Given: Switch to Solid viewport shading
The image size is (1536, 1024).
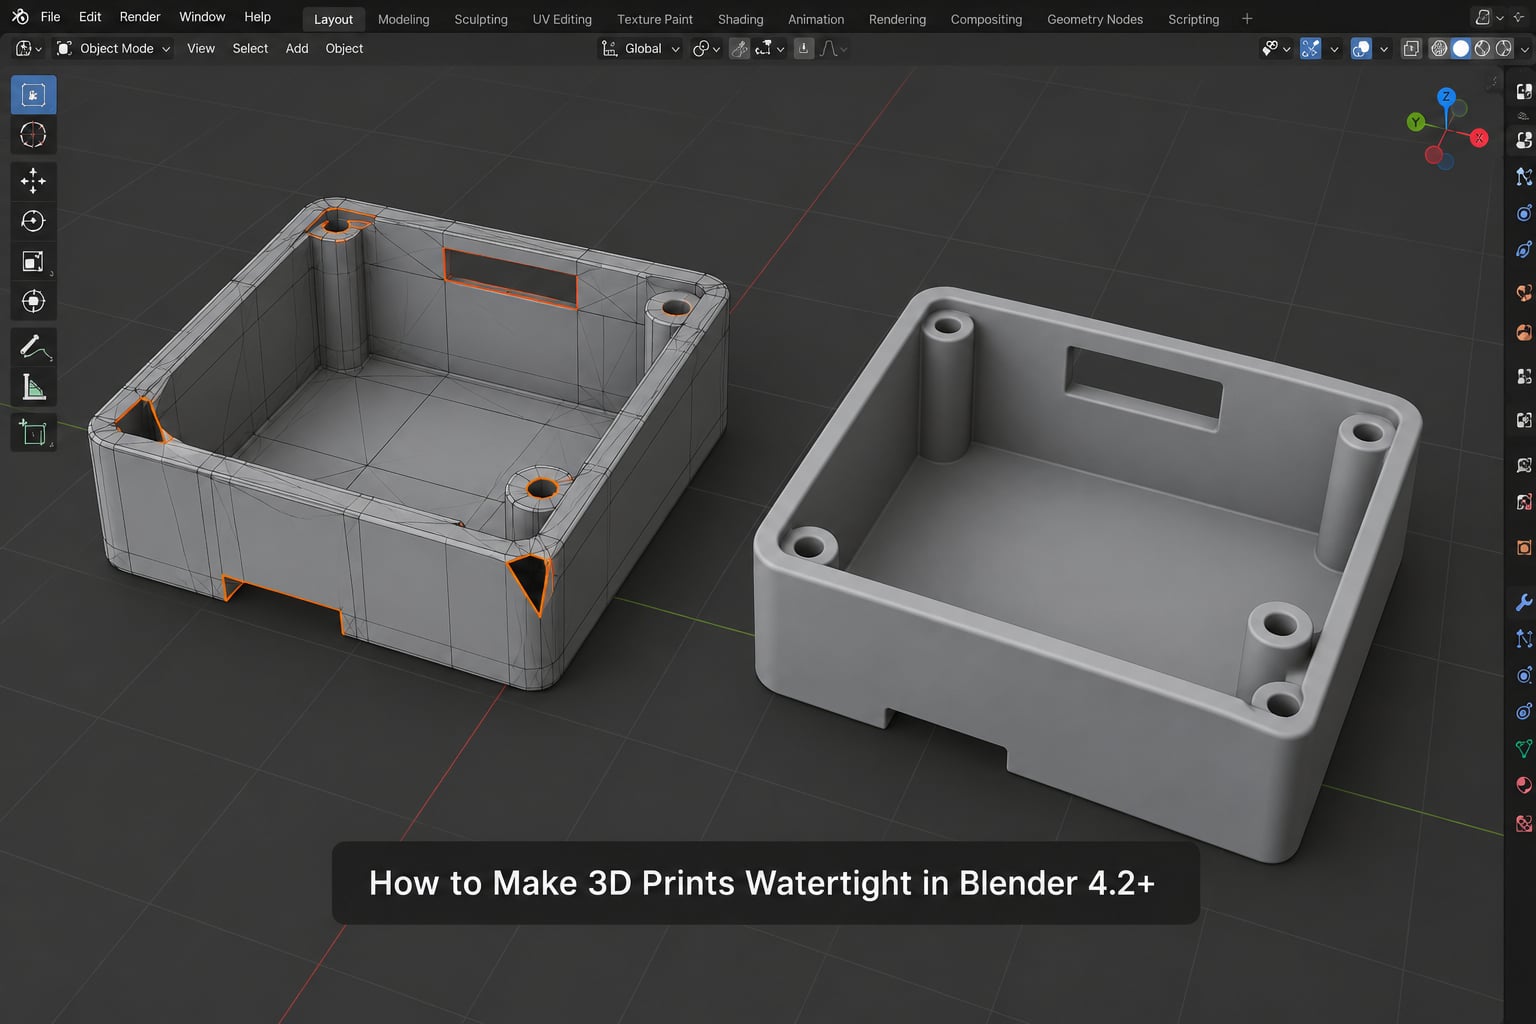Looking at the screenshot, I should click(1461, 48).
